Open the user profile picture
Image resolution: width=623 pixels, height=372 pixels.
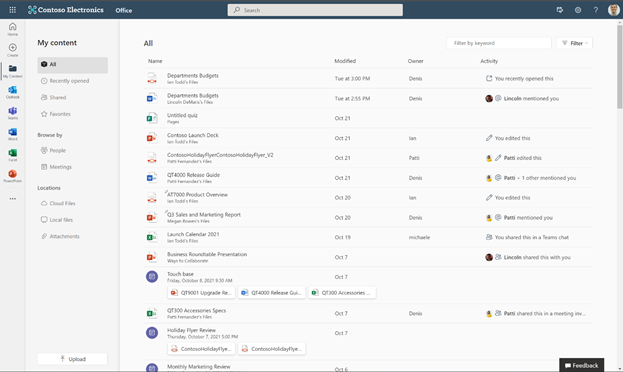pos(613,10)
